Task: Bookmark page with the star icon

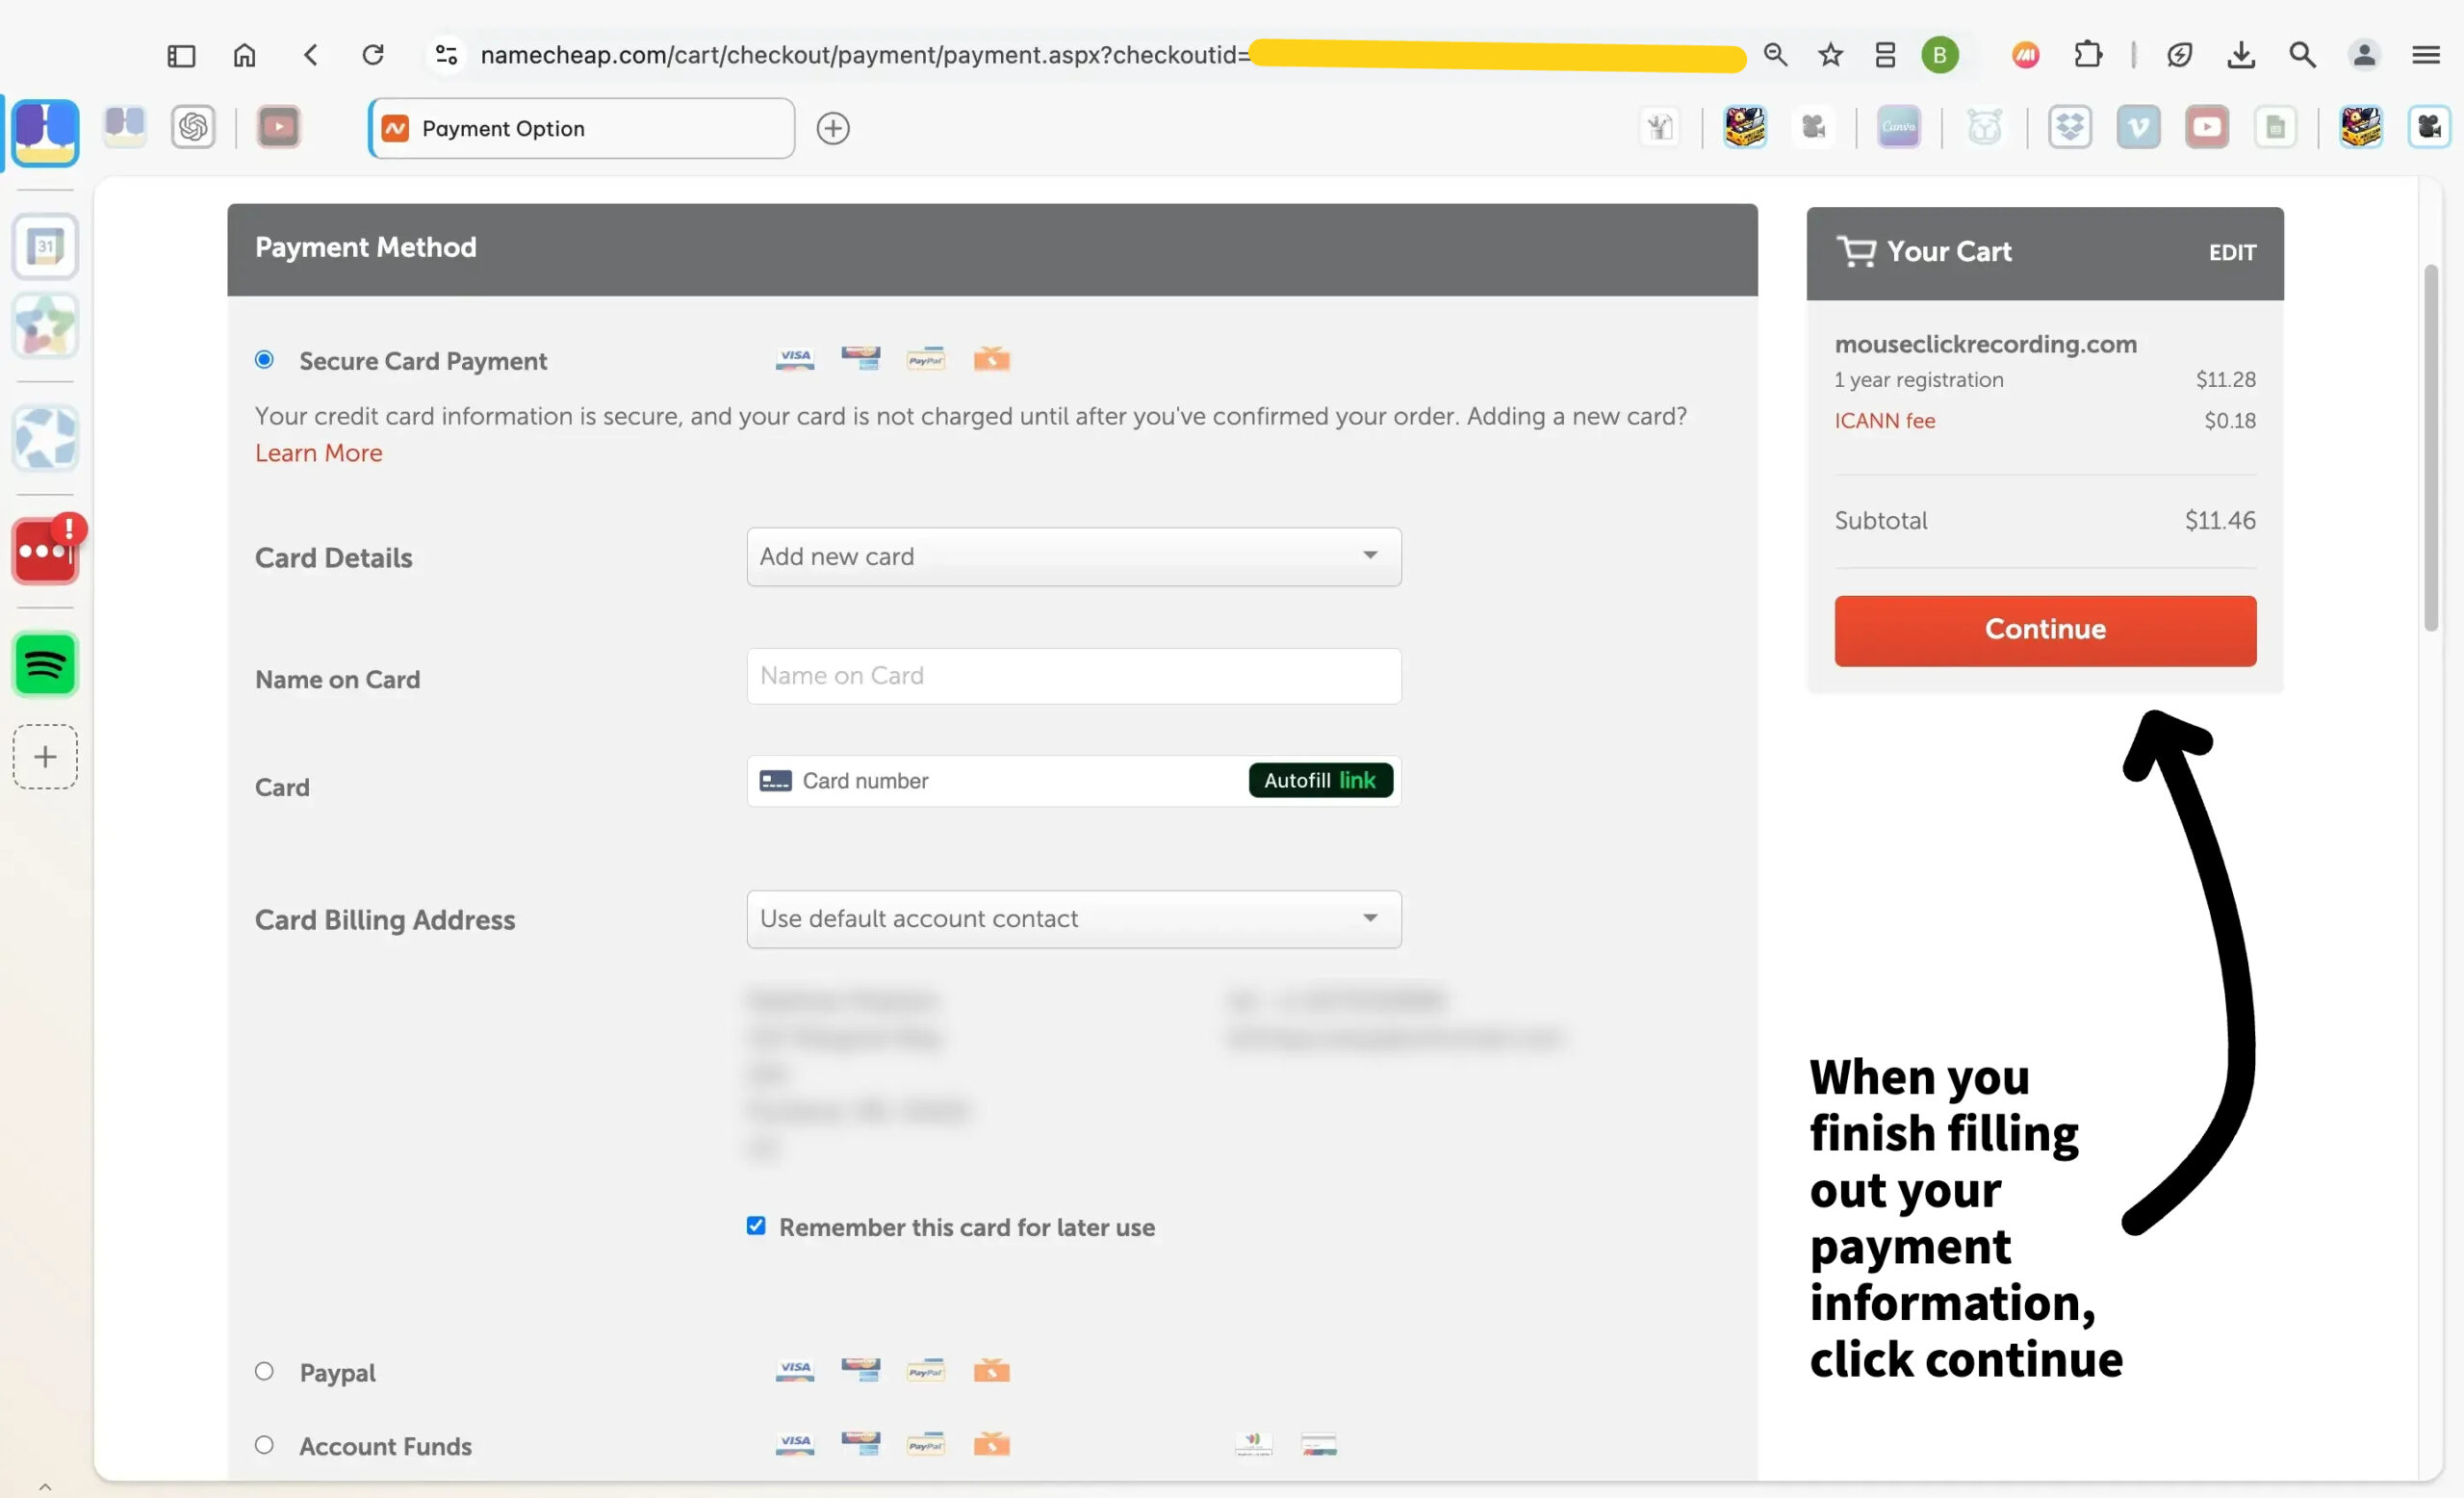Action: [1830, 55]
